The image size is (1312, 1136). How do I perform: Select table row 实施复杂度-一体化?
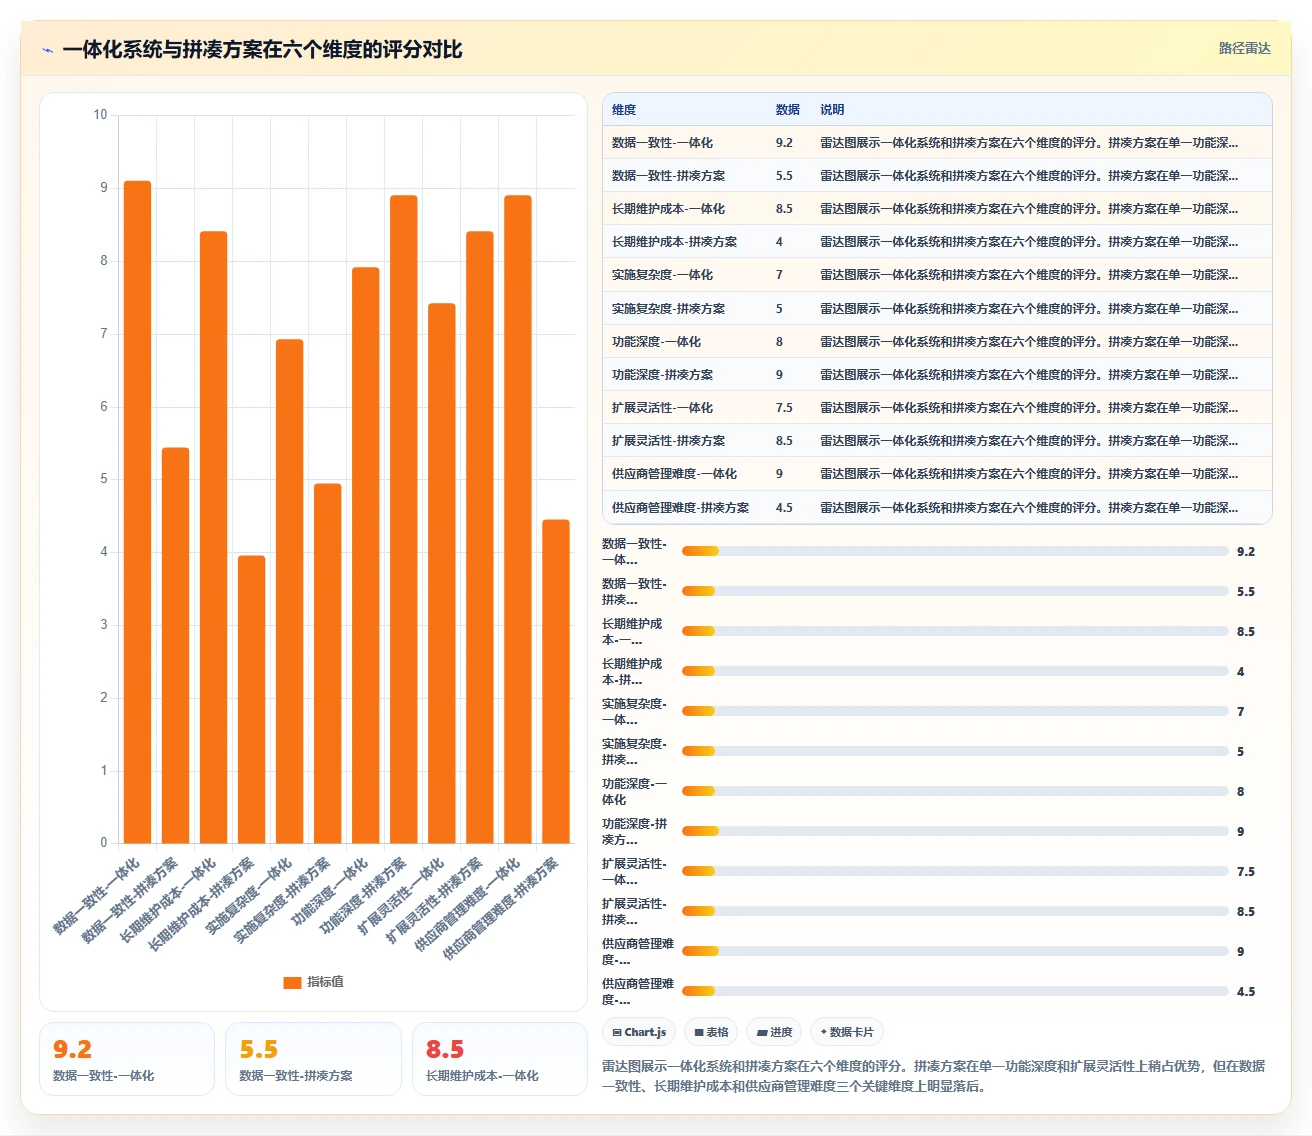point(937,274)
